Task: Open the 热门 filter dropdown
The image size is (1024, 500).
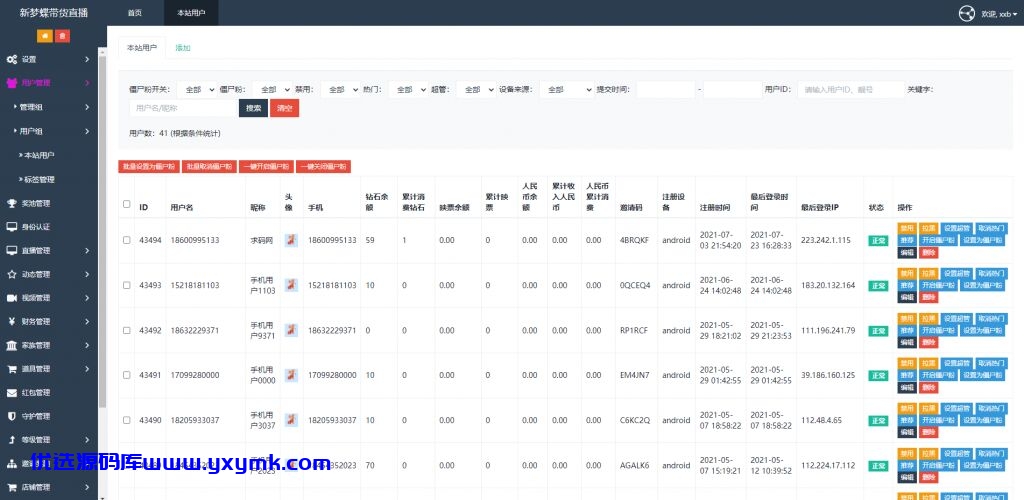Action: [x=408, y=89]
